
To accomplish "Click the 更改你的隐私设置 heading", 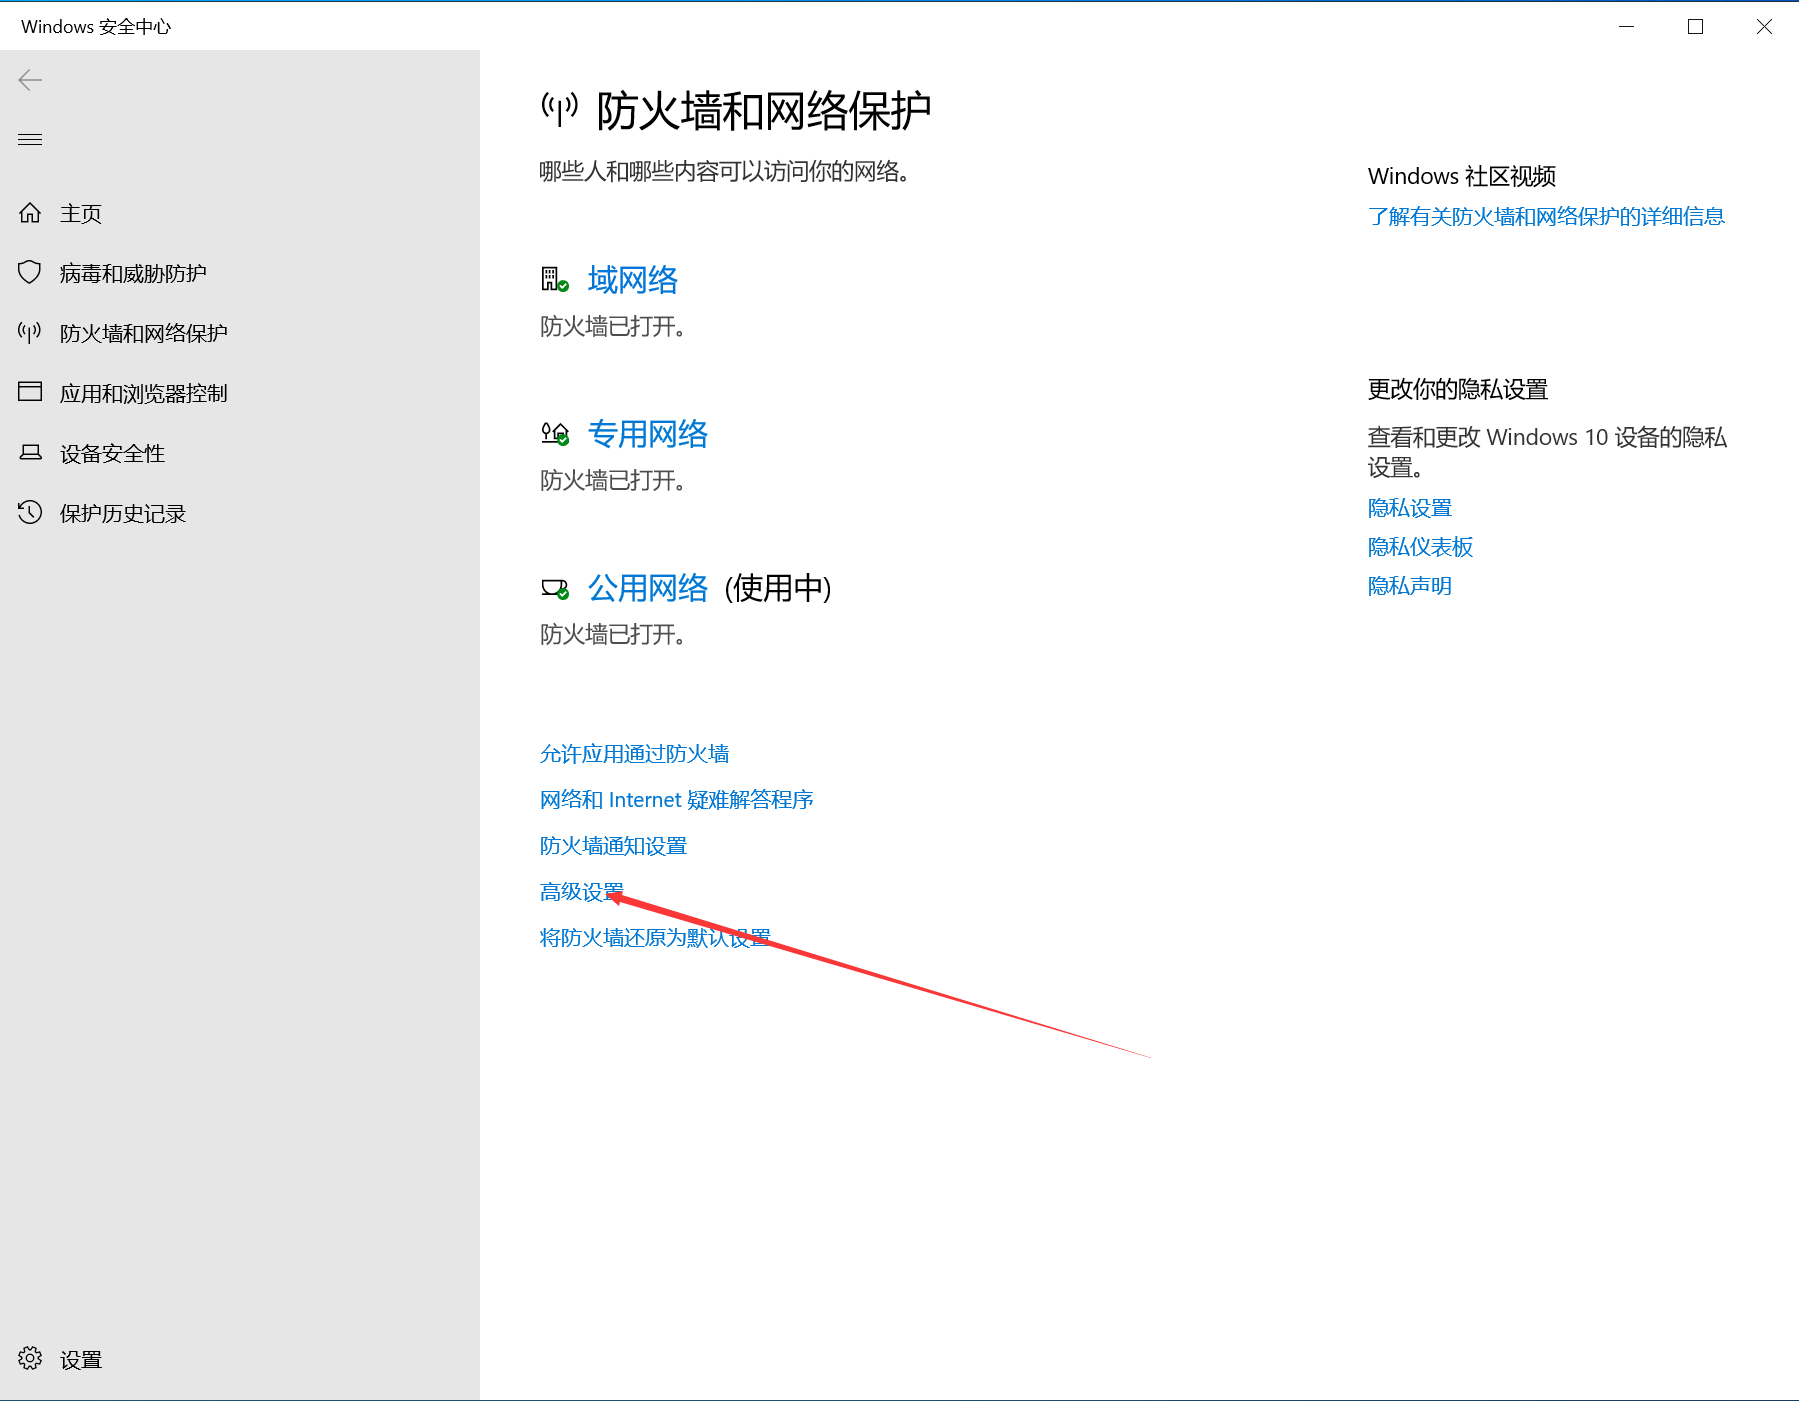I will 1458,390.
